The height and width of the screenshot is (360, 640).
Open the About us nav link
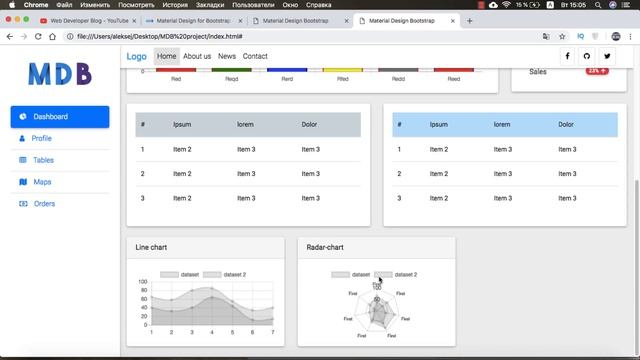click(x=197, y=56)
